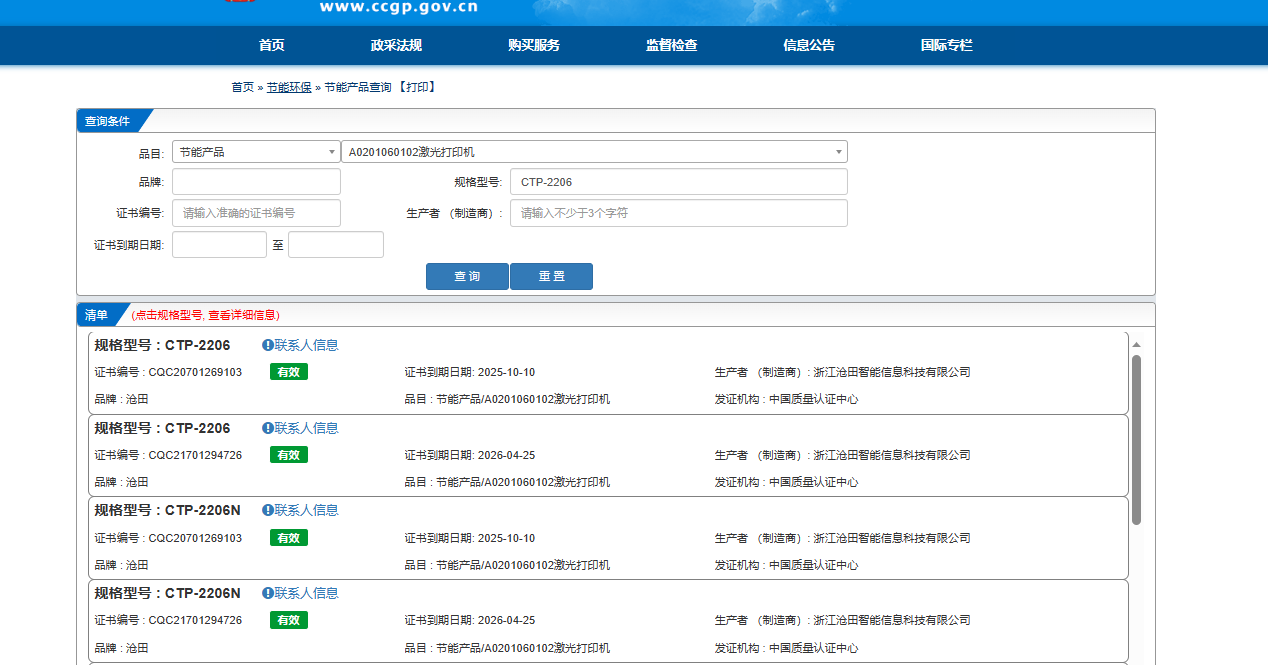Select 监督检查 navigation item

671,45
